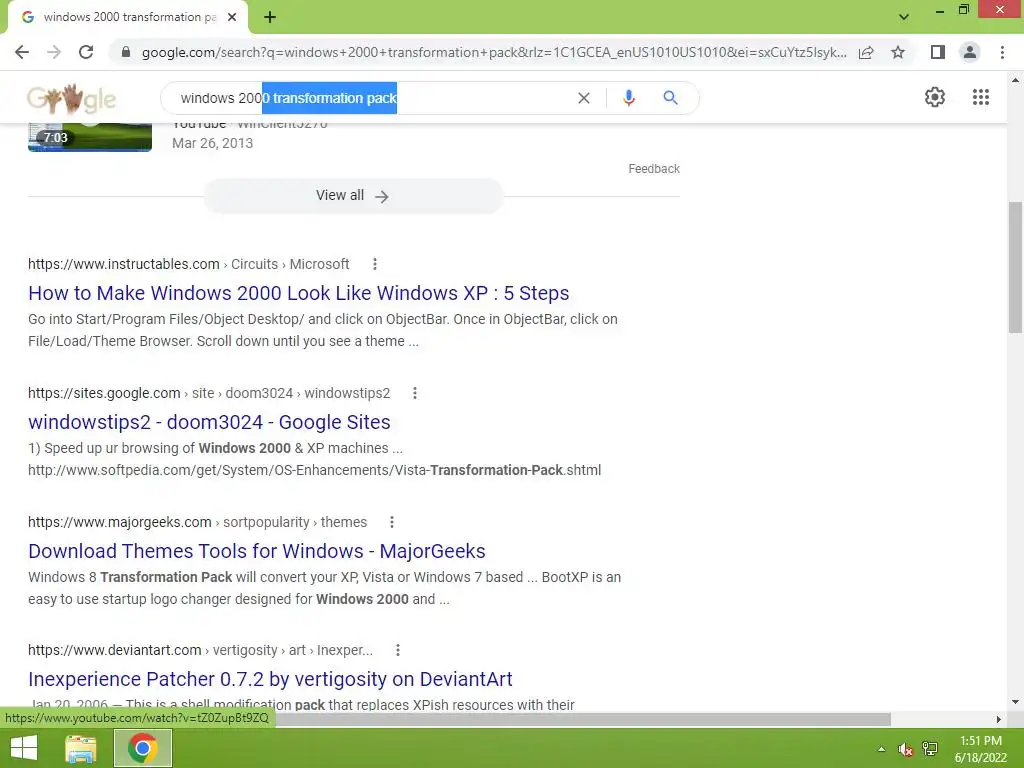Start voice search with the microphone

(629, 98)
